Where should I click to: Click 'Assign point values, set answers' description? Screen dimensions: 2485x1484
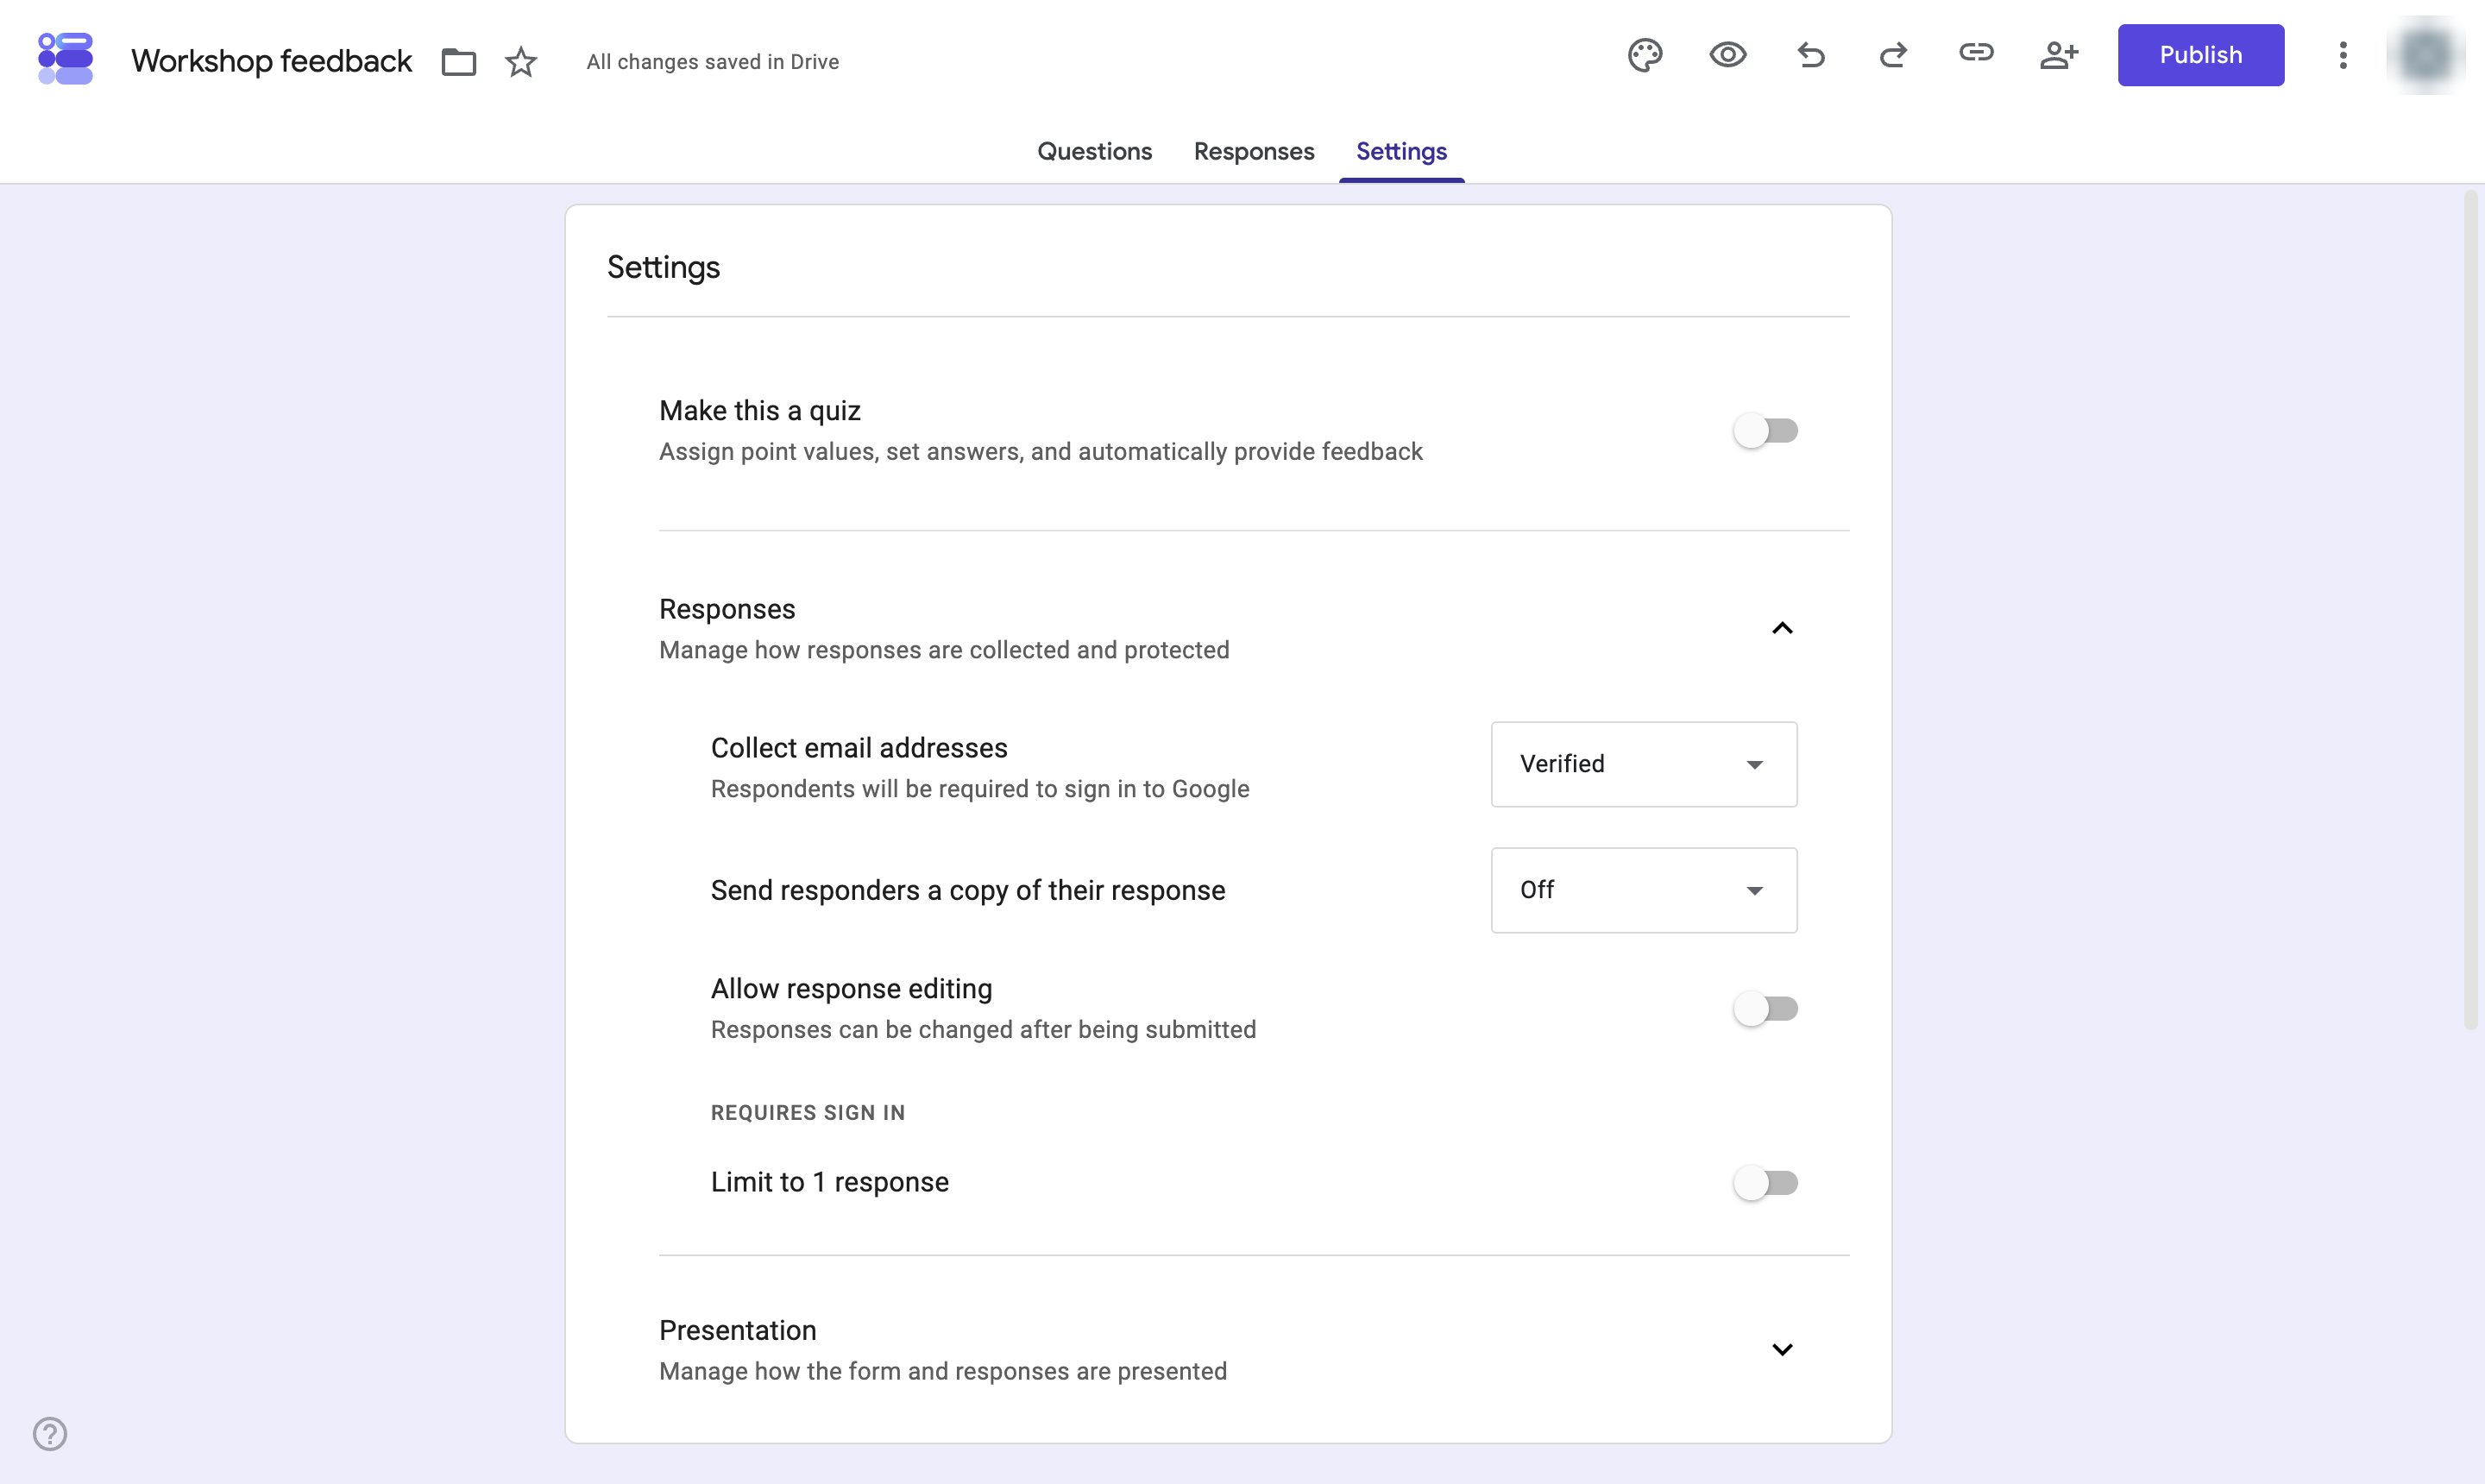[1040, 452]
